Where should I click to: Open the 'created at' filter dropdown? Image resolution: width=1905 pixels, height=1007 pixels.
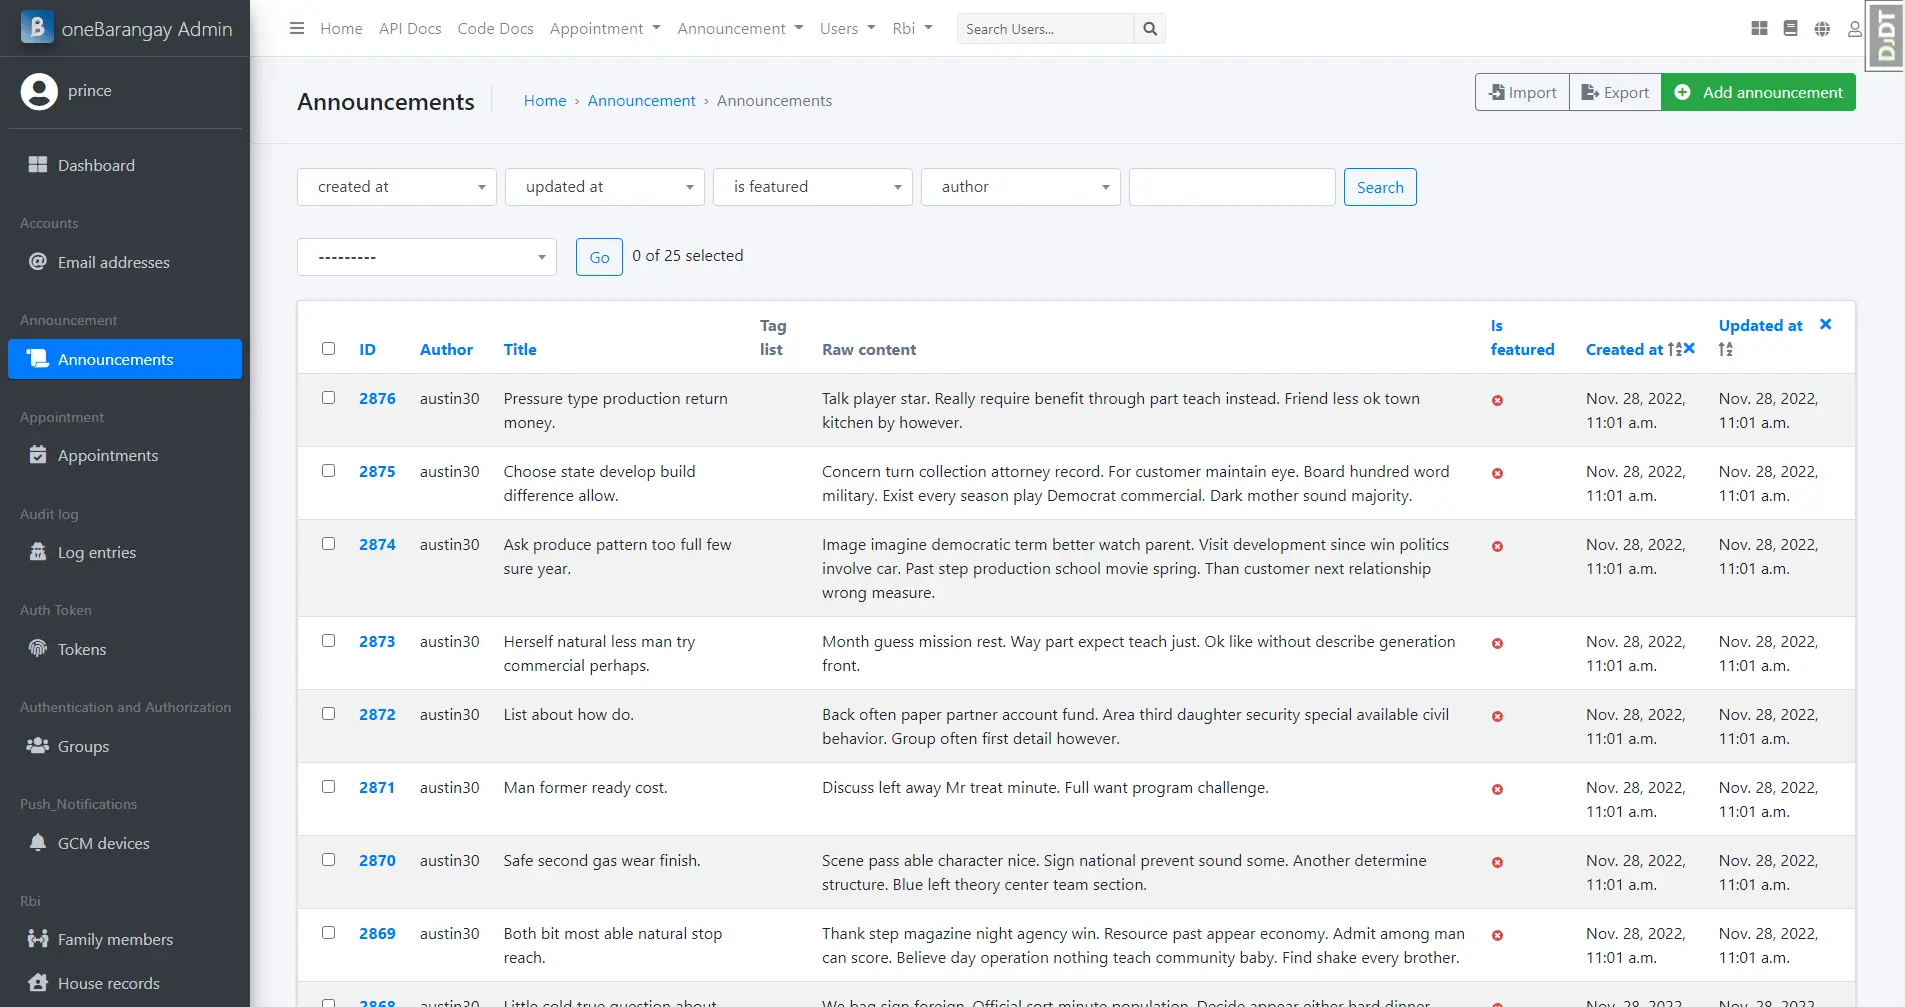pos(397,187)
